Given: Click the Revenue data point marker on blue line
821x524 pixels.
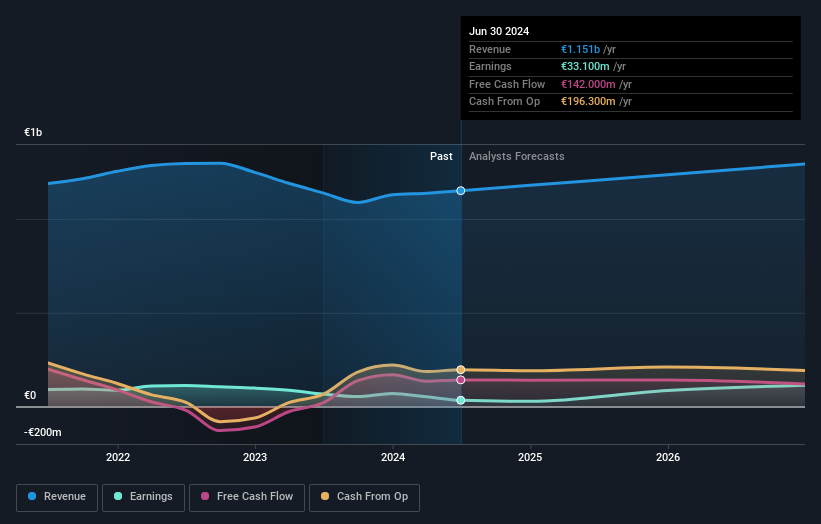Looking at the screenshot, I should [x=461, y=191].
